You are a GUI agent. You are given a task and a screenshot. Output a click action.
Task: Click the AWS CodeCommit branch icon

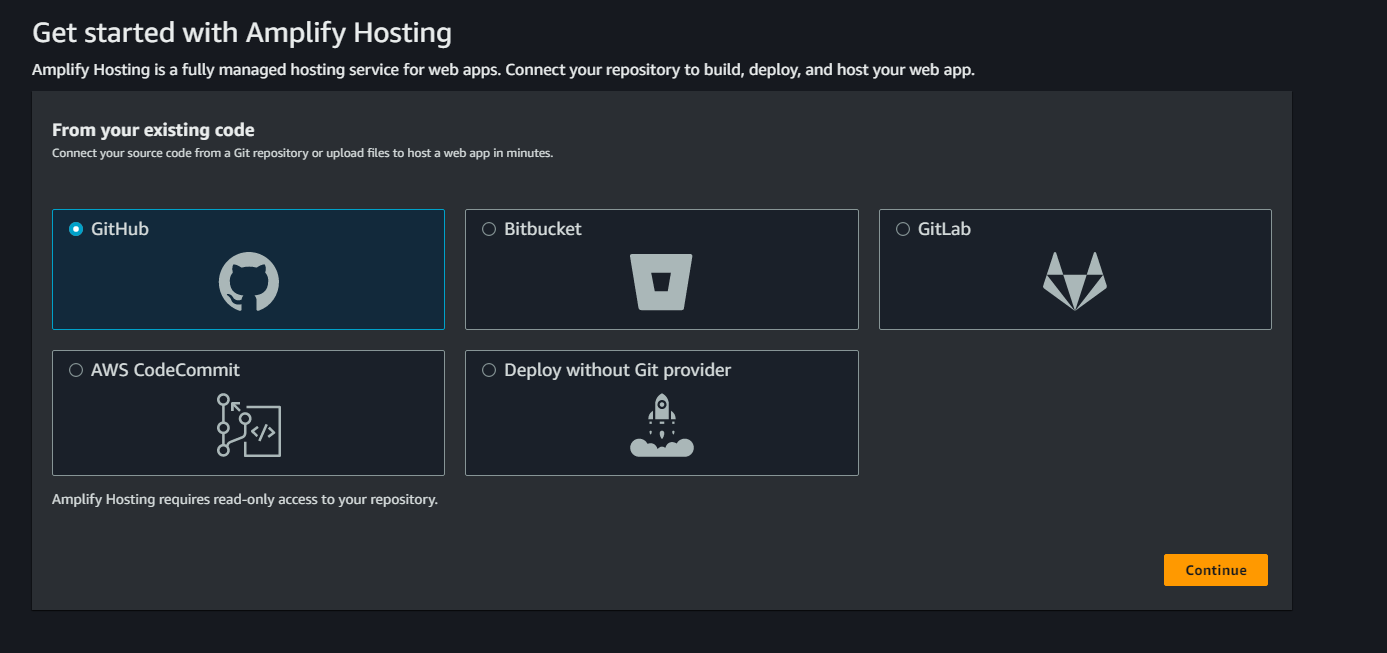pyautogui.click(x=249, y=425)
